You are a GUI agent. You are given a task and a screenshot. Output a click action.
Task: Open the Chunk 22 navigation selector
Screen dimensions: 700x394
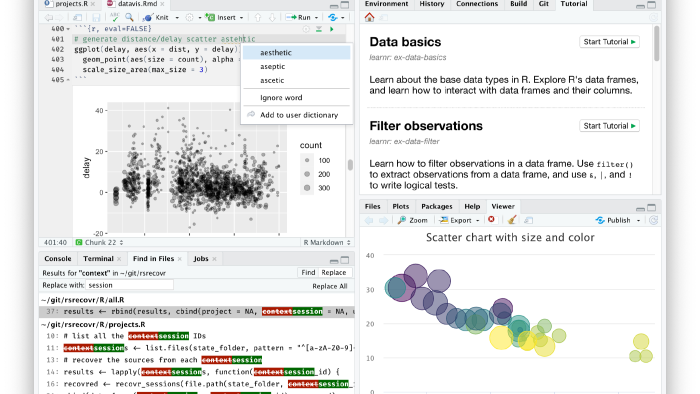click(100, 242)
